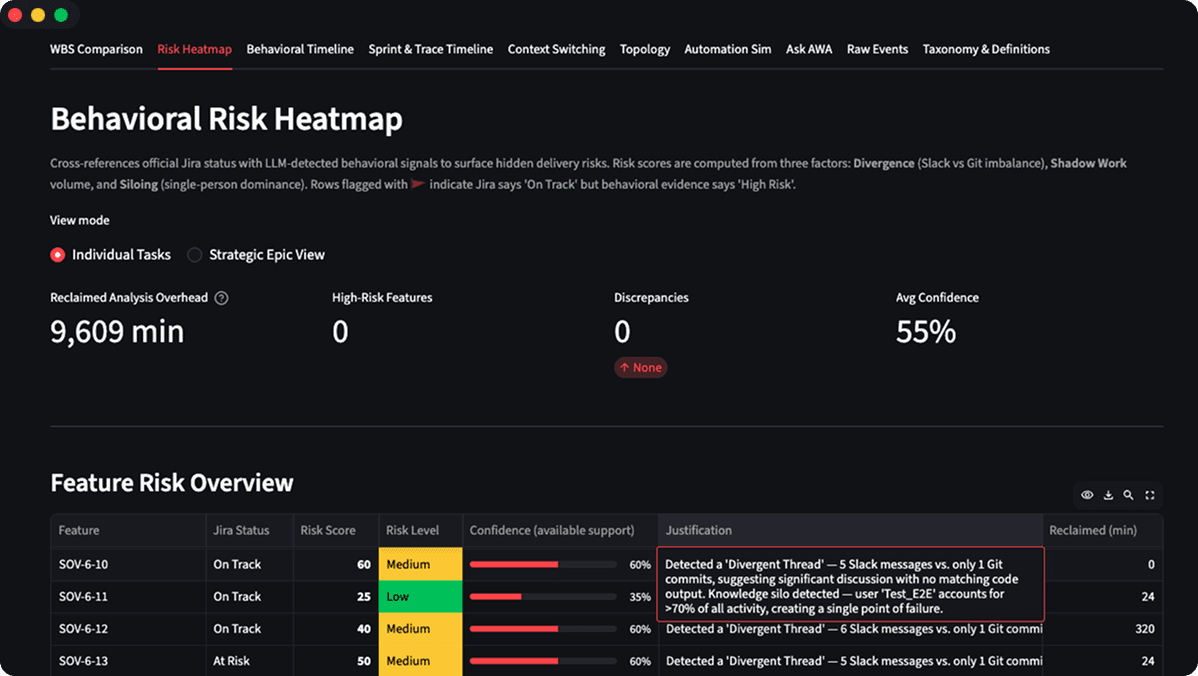
Task: Expand the table to fullscreen
Action: click(1150, 495)
